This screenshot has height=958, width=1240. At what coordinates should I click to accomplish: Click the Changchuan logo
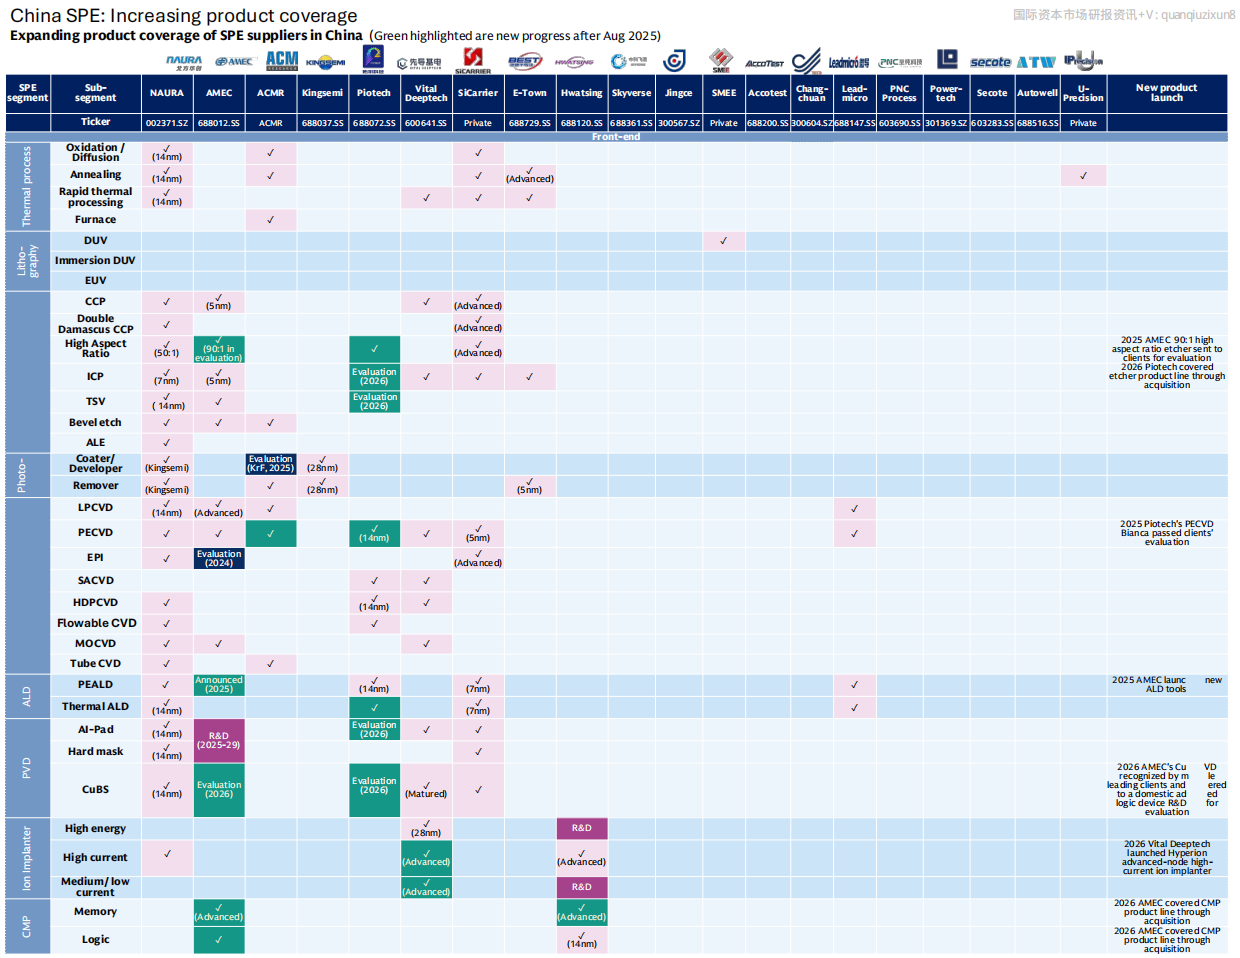click(807, 61)
